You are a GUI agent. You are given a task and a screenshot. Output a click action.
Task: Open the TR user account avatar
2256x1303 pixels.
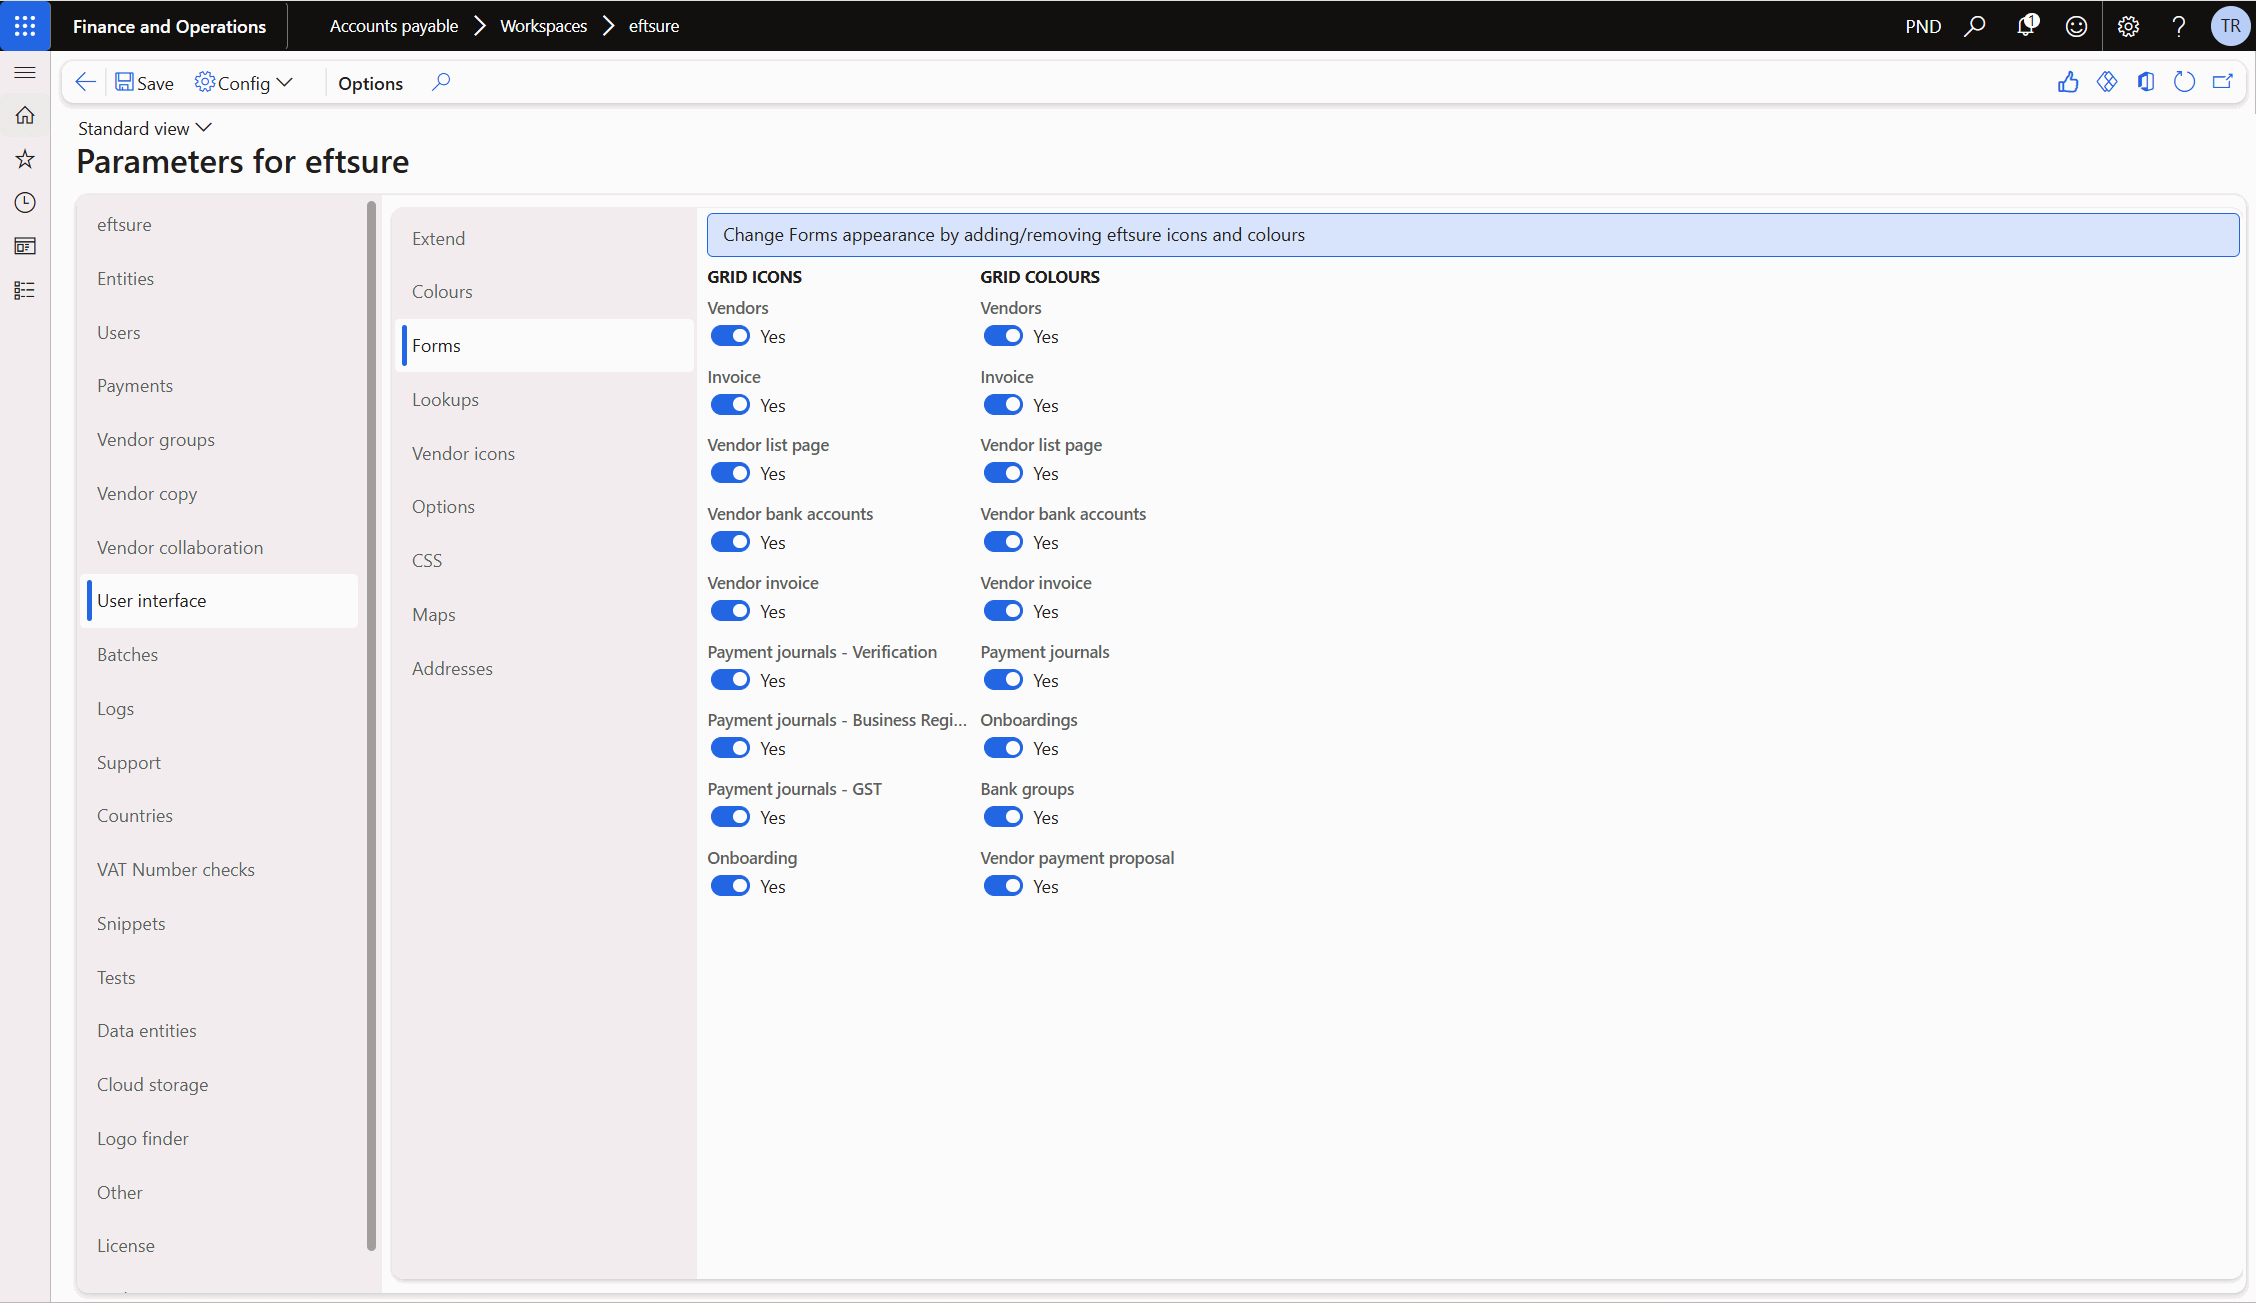(2230, 26)
